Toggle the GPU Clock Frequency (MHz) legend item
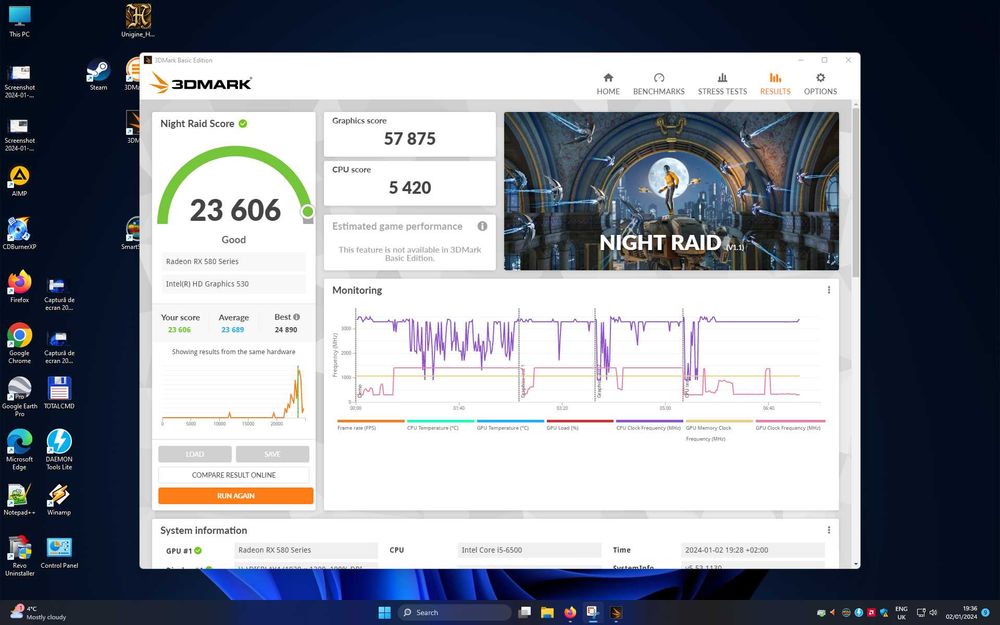This screenshot has height=625, width=1000. [x=789, y=425]
